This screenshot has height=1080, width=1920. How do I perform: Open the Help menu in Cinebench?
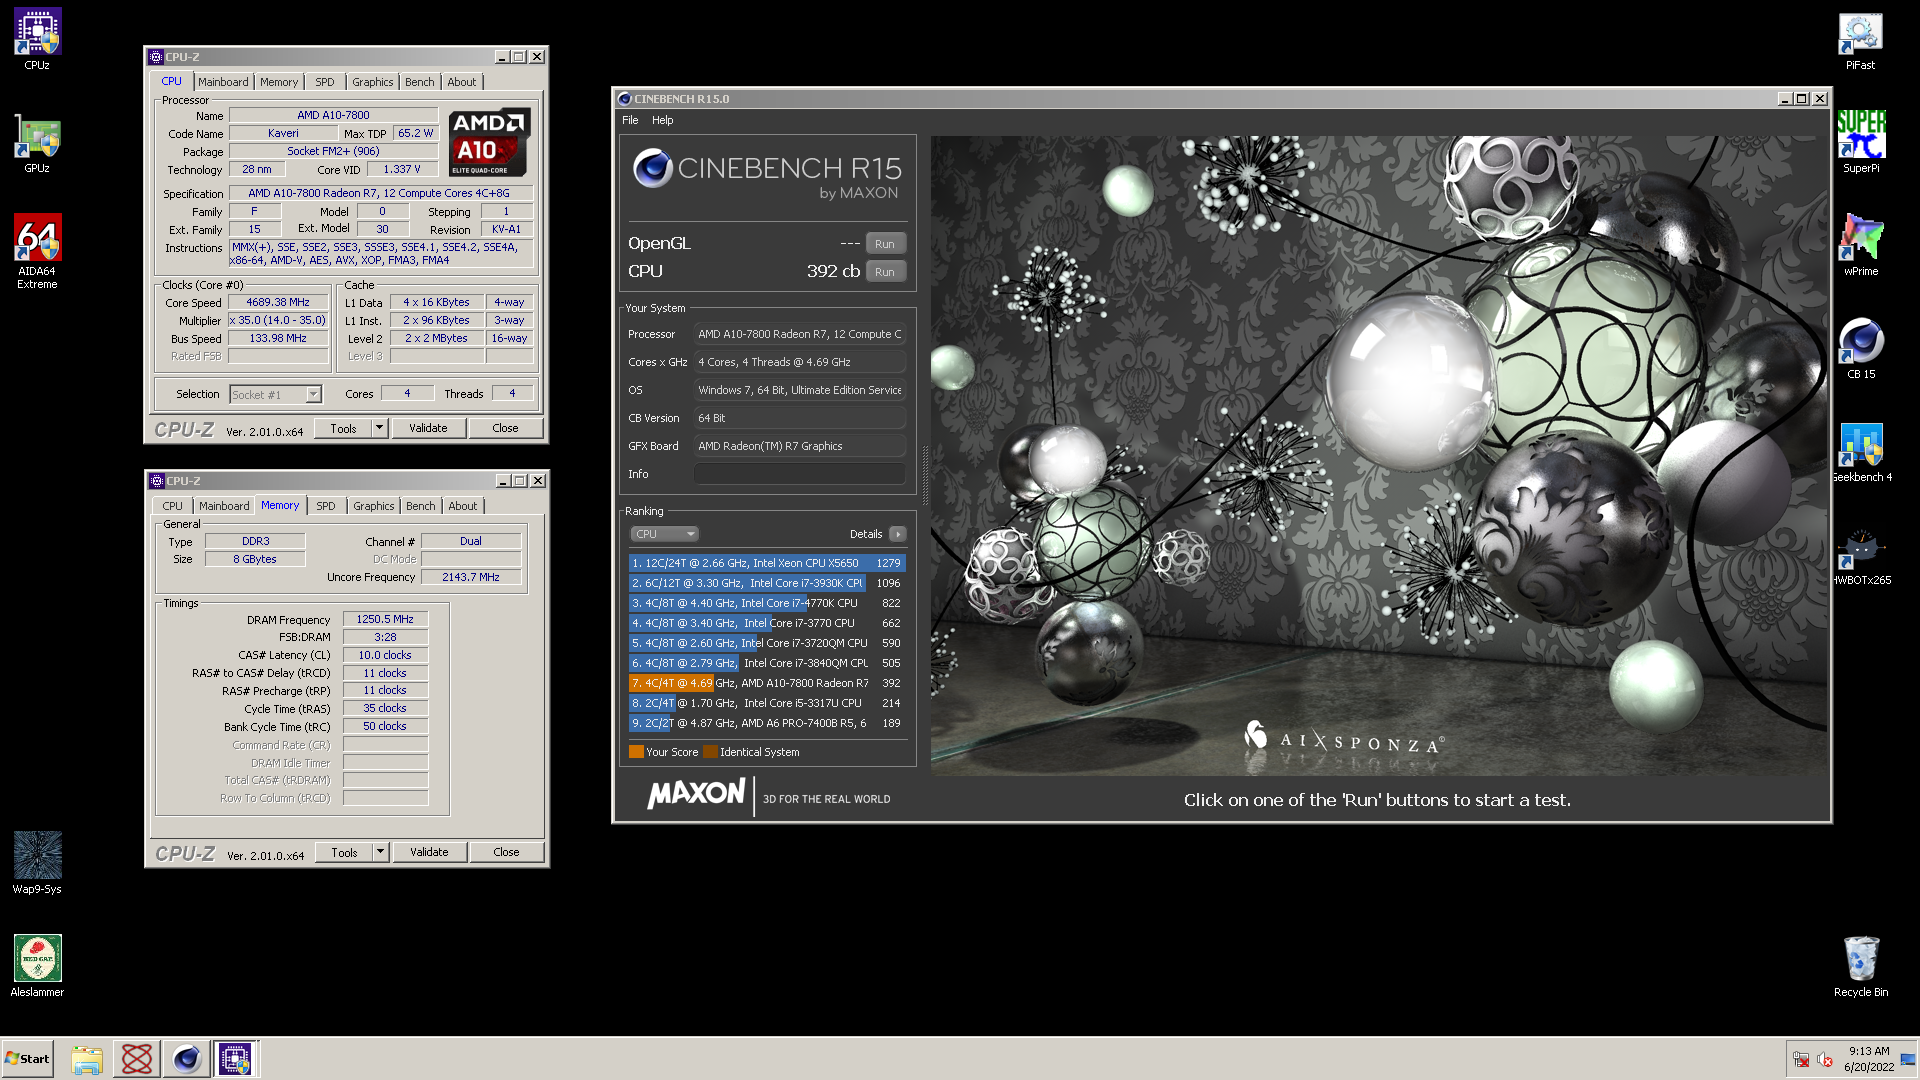[x=663, y=120]
